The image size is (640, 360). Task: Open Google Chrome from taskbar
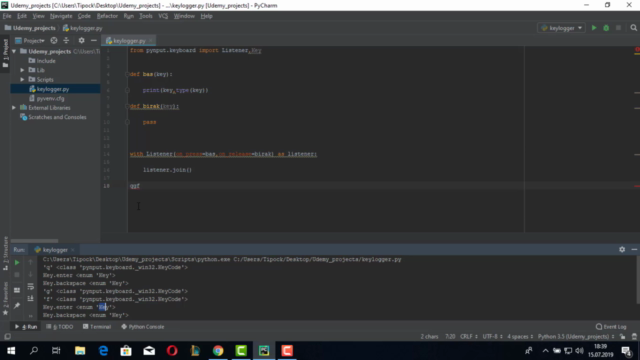tap(218, 351)
